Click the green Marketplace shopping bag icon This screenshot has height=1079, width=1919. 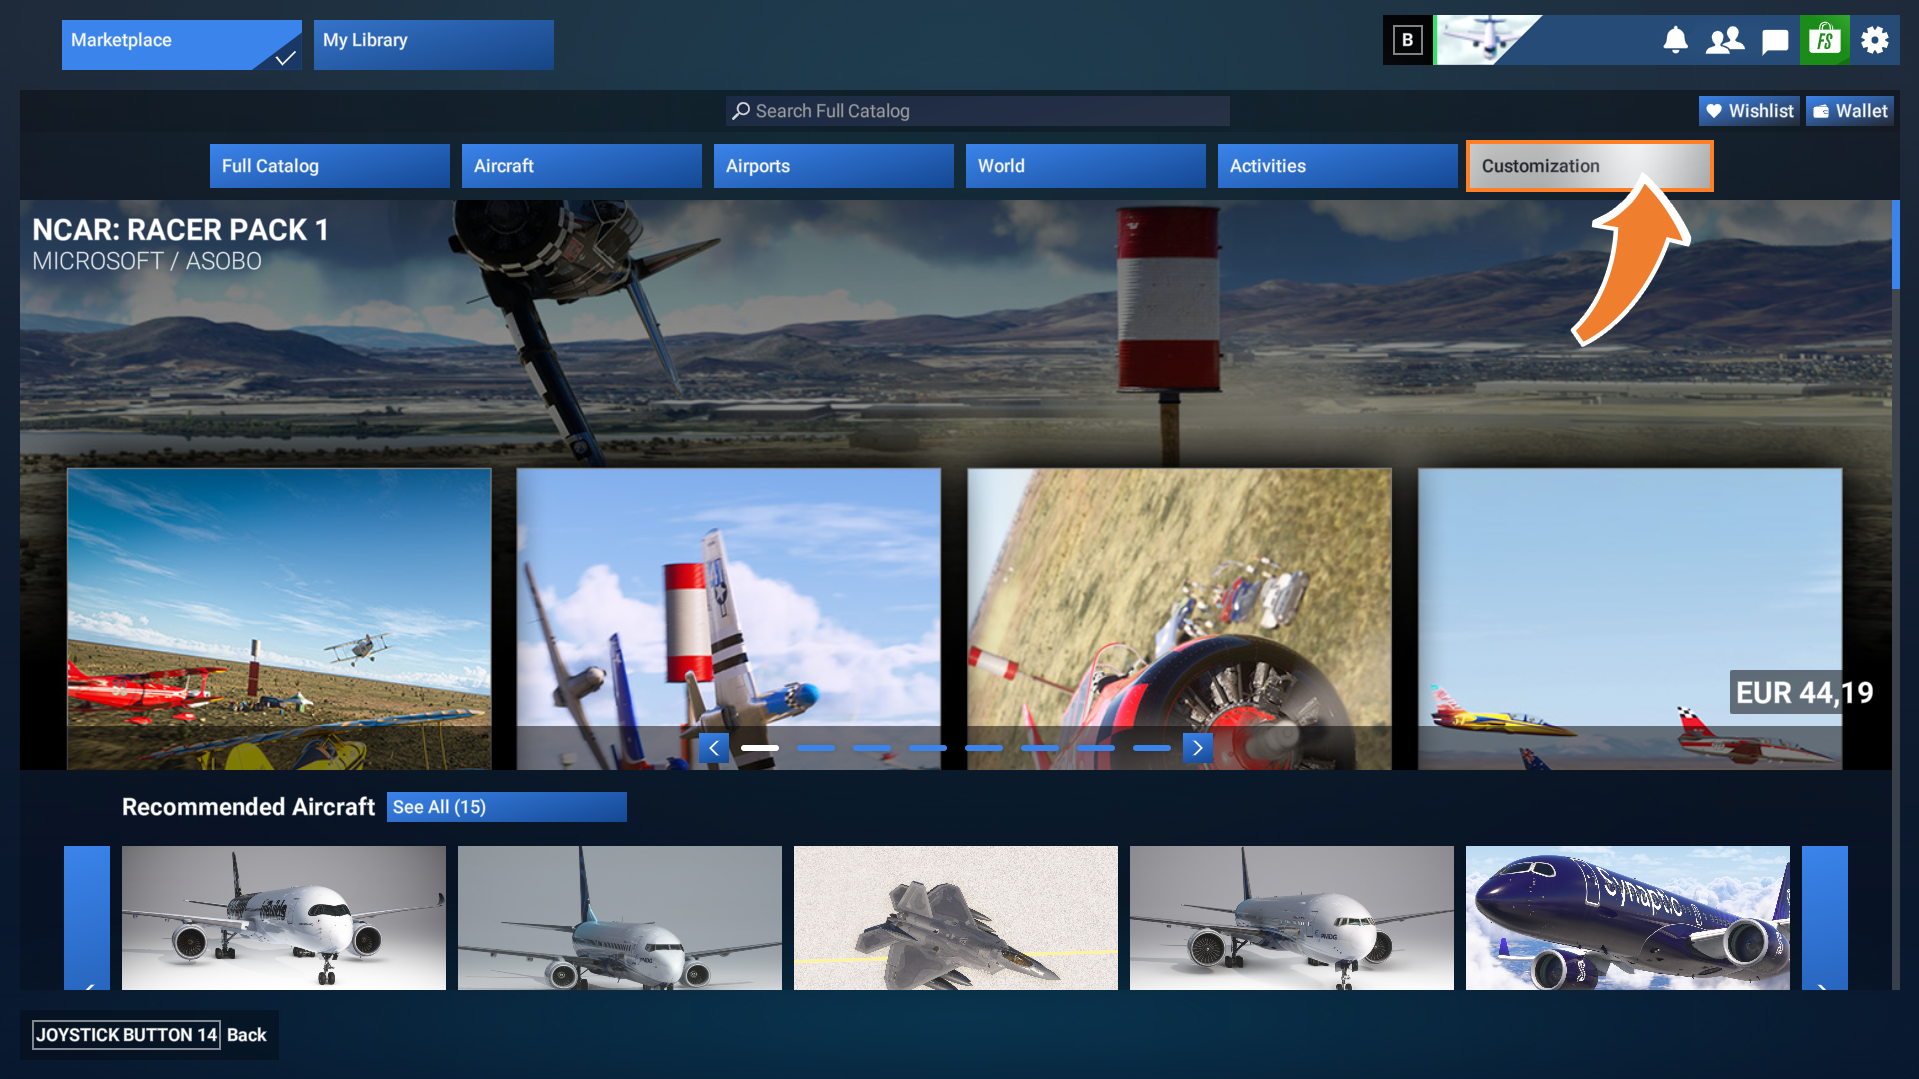tap(1825, 40)
